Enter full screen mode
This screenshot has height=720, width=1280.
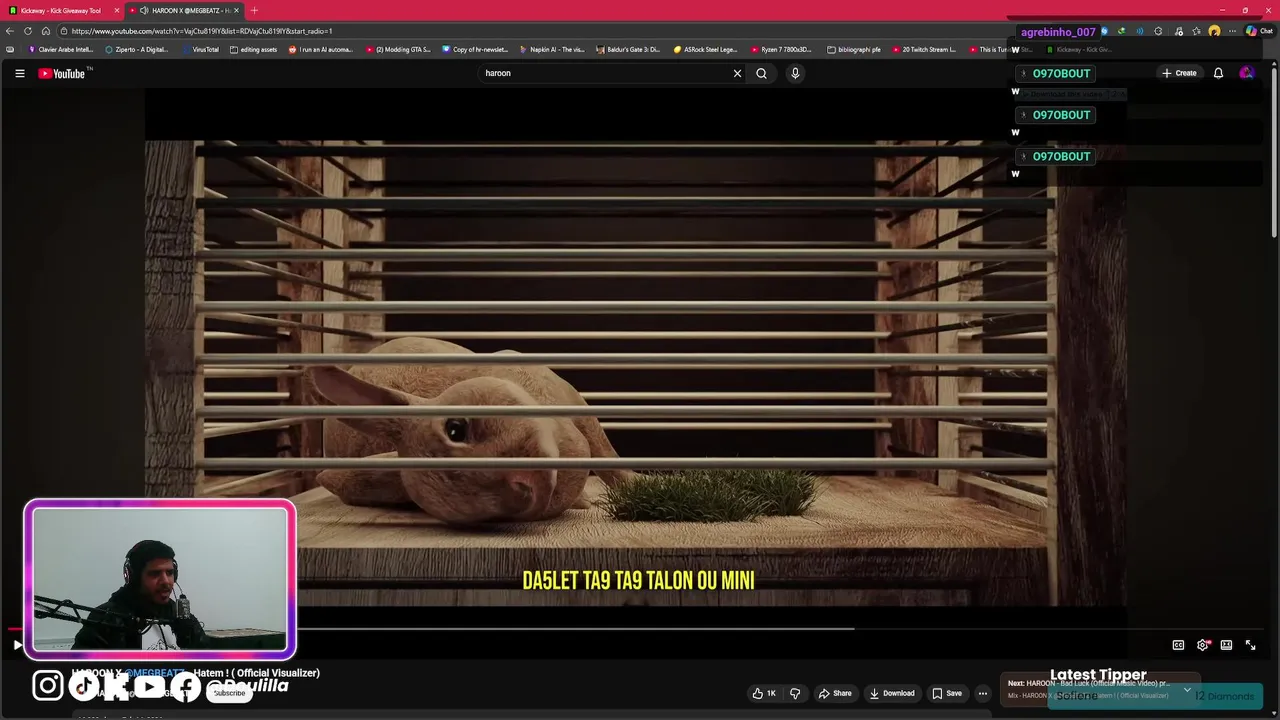(x=1250, y=645)
